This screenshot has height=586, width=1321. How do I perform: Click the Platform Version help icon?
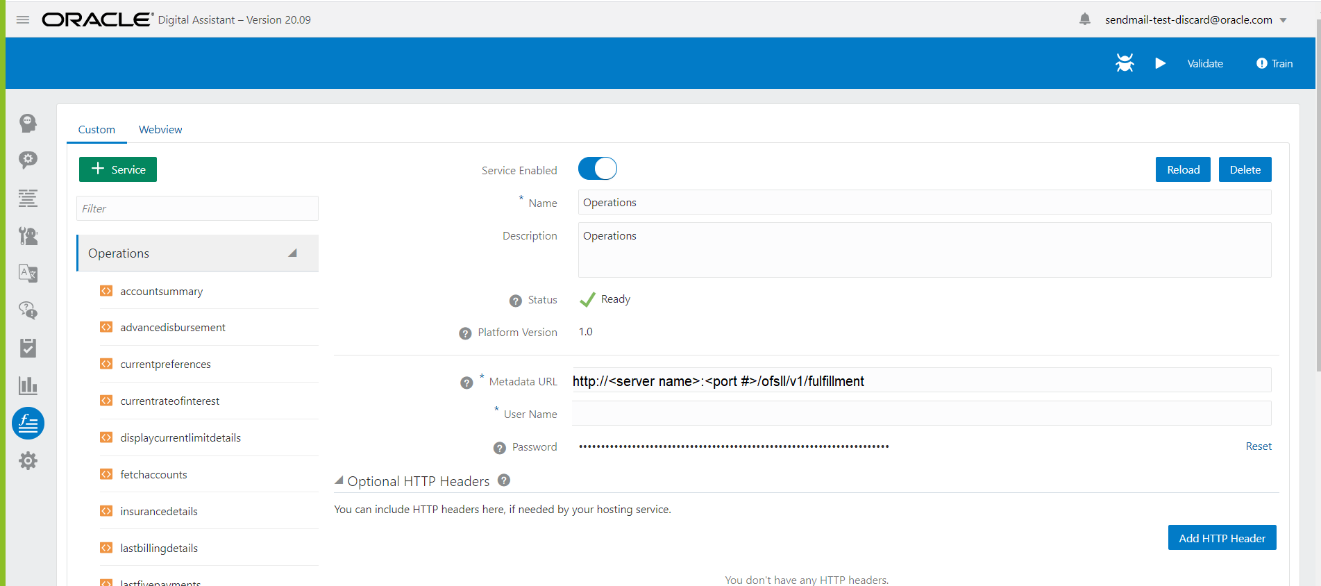click(x=465, y=333)
